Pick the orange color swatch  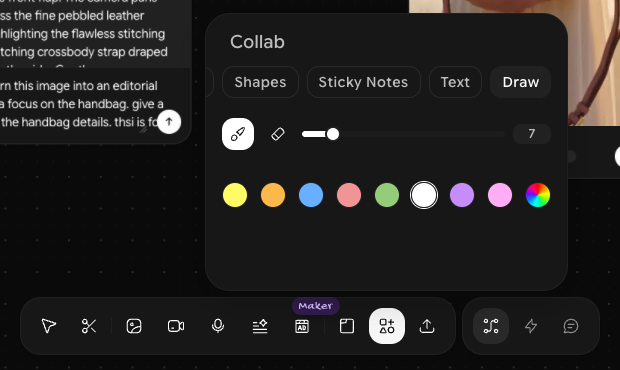pos(273,195)
